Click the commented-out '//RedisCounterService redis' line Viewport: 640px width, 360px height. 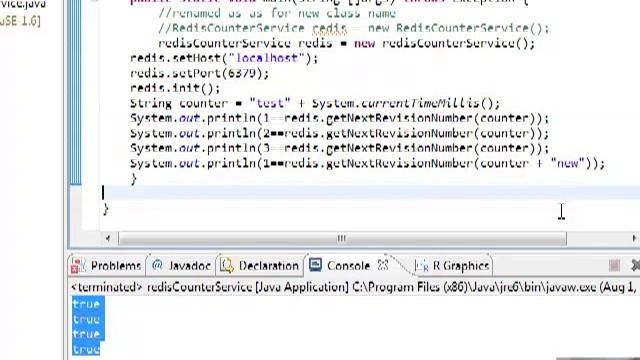click(353, 28)
